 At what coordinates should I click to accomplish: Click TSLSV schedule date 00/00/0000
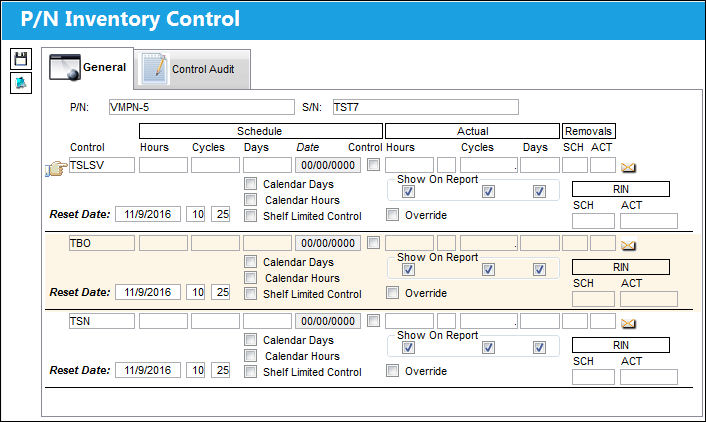328,165
